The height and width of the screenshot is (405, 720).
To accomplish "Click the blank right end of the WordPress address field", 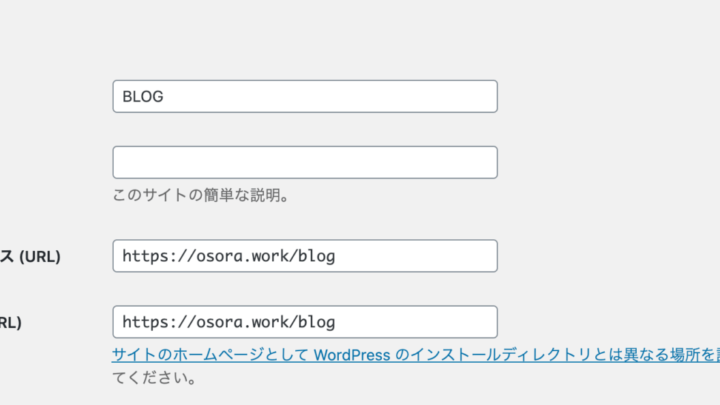I will [470, 256].
